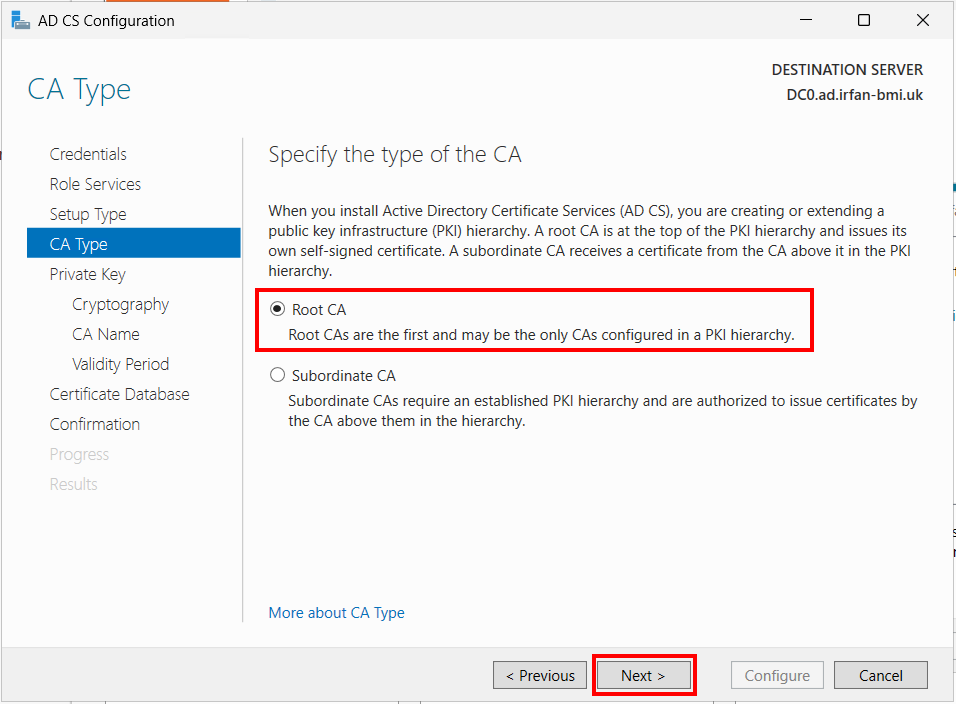Jump to the Cryptography sub-step
Viewport: 956px width, 704px height.
point(121,304)
